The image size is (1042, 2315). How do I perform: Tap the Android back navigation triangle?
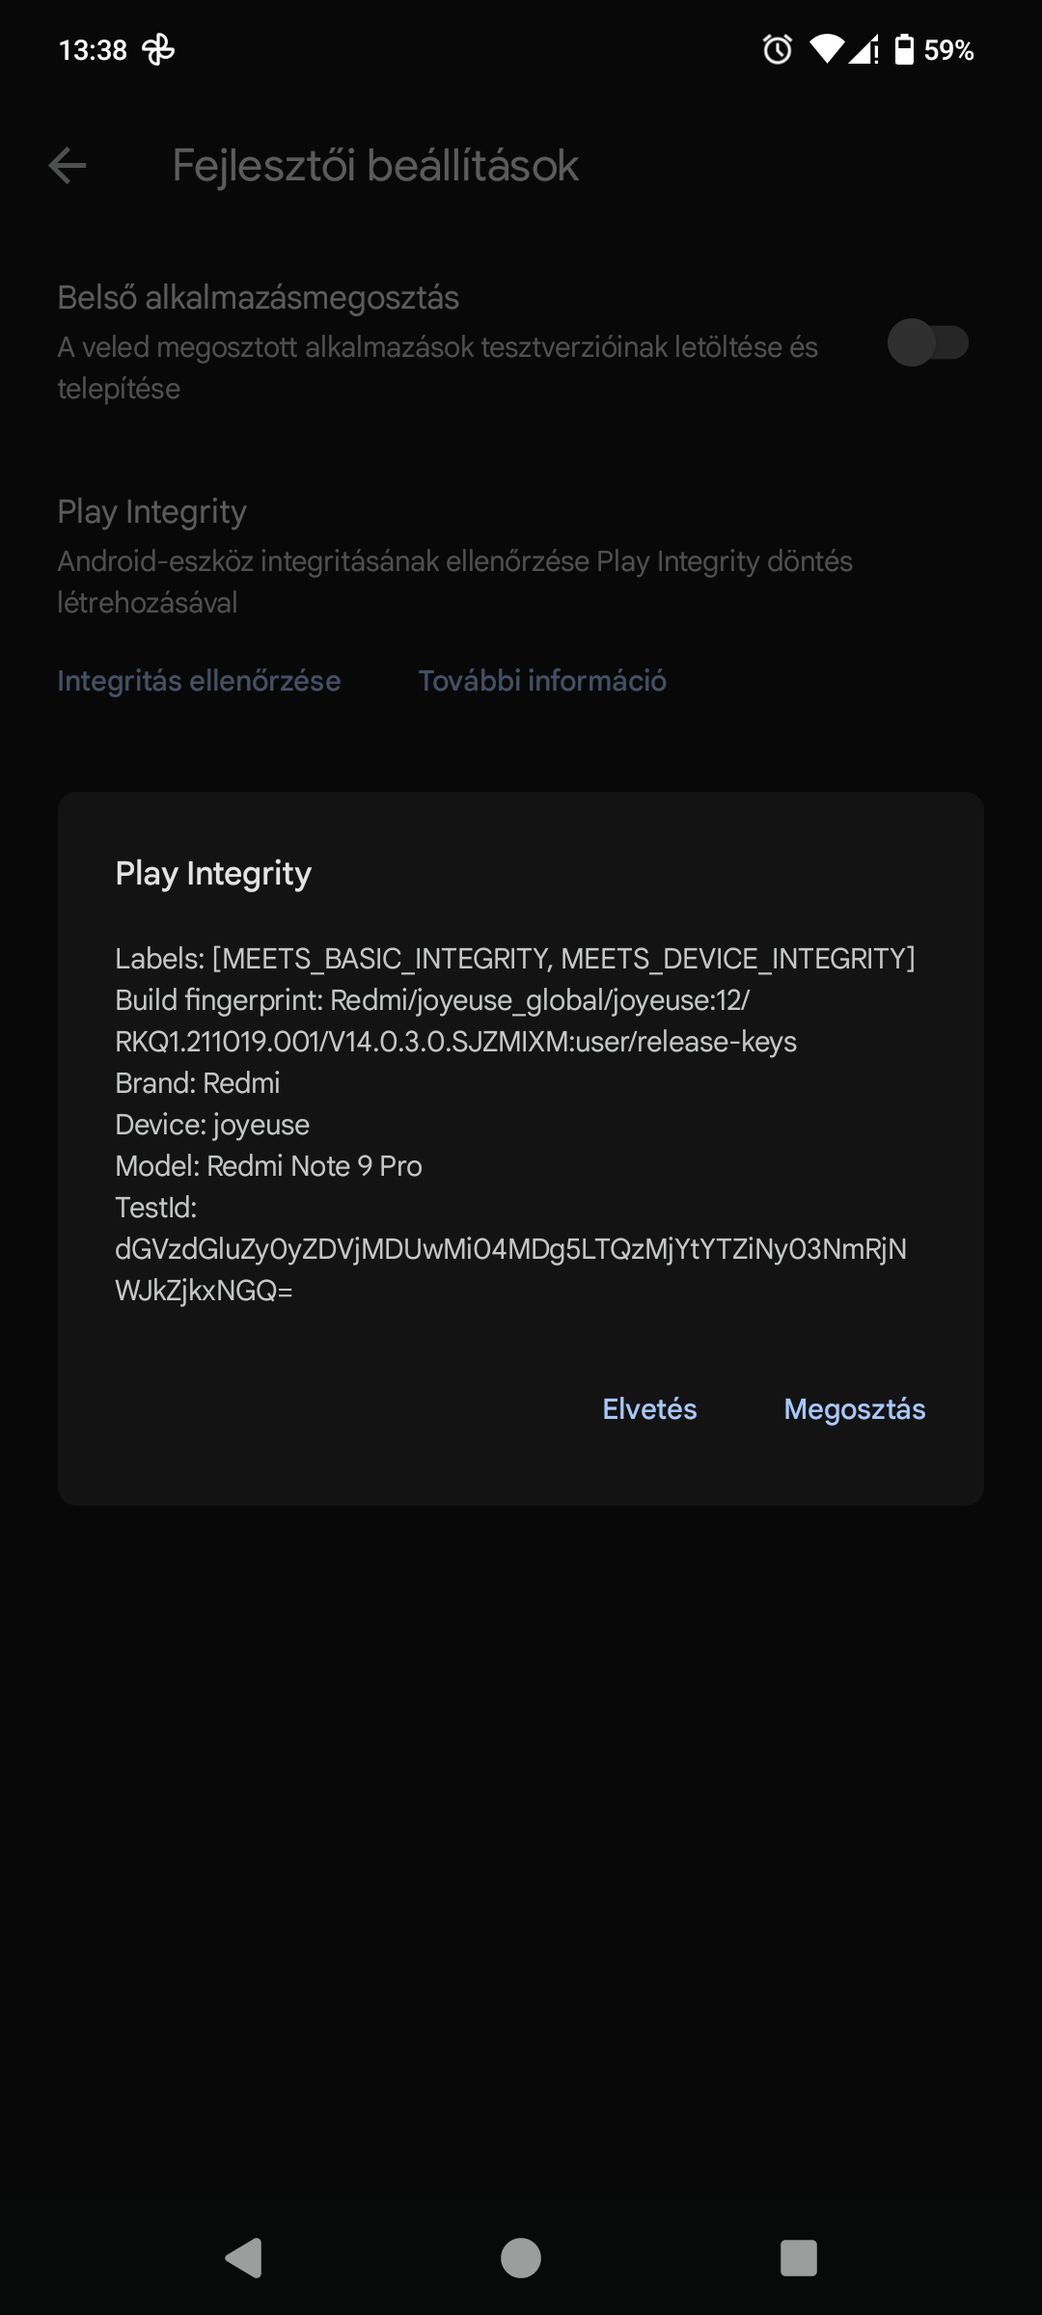click(244, 2257)
